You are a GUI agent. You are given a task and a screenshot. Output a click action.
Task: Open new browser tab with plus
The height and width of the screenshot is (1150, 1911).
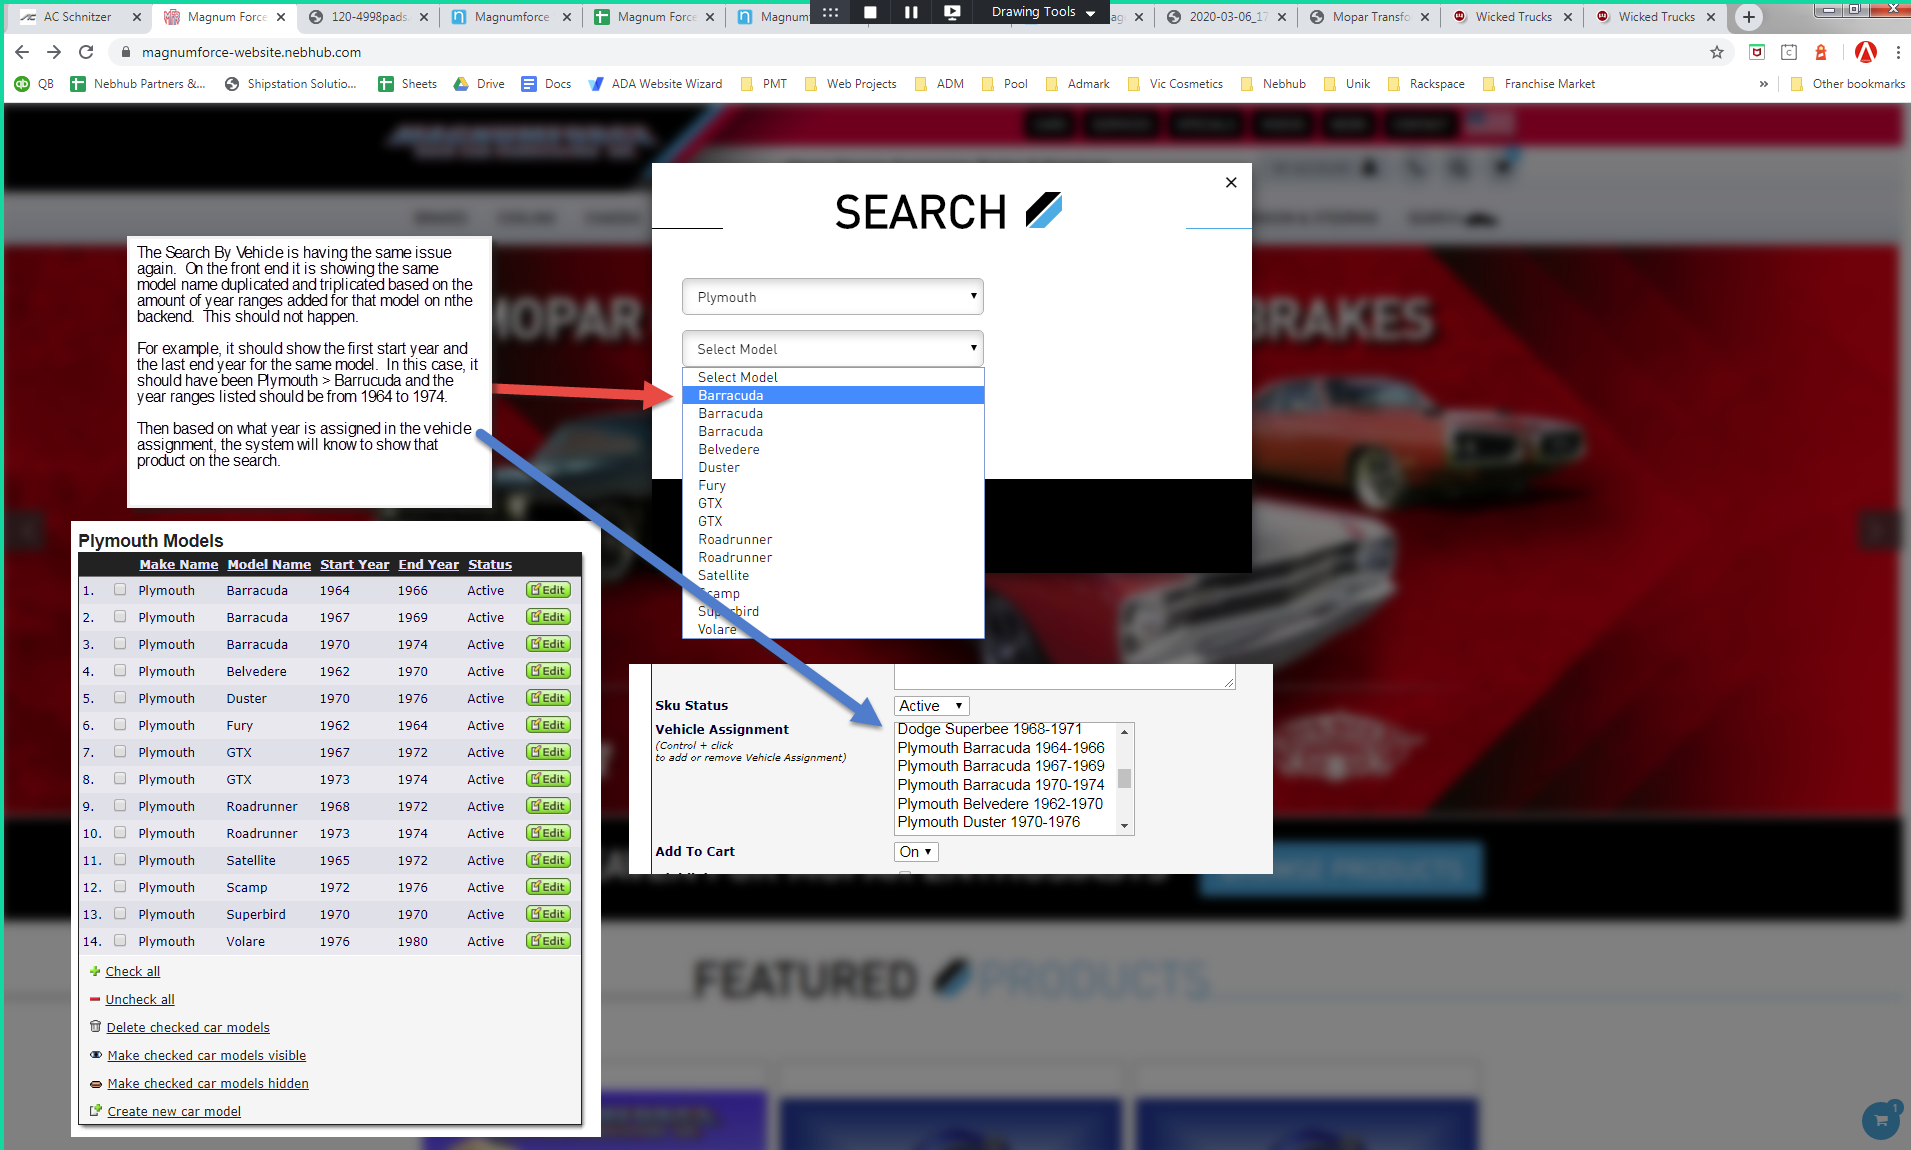click(x=1749, y=16)
